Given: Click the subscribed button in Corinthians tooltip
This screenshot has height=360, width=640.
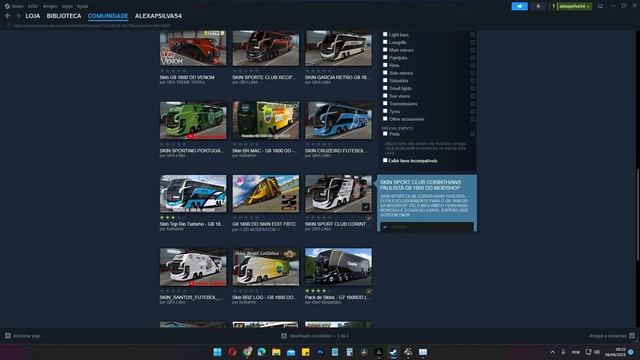Looking at the screenshot, I should tap(427, 227).
